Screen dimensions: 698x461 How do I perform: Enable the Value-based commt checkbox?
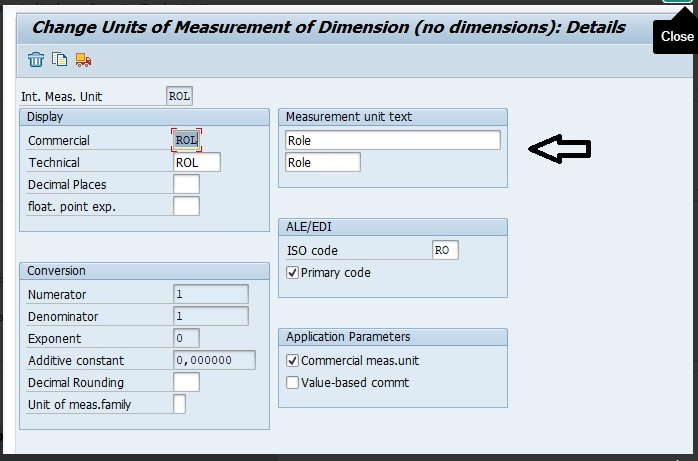pos(293,383)
